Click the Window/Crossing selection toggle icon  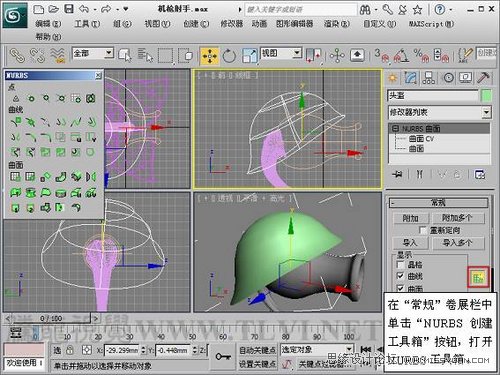pyautogui.click(x=185, y=55)
